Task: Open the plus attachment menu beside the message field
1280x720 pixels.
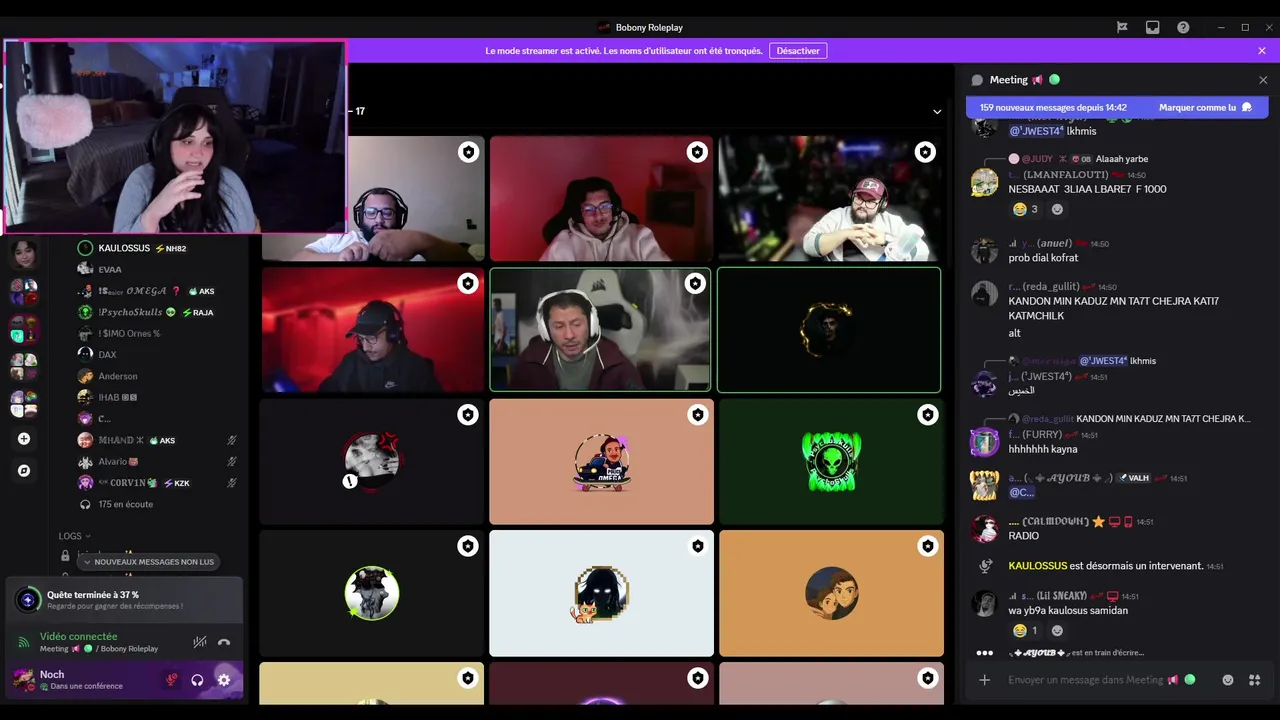Action: 985,680
